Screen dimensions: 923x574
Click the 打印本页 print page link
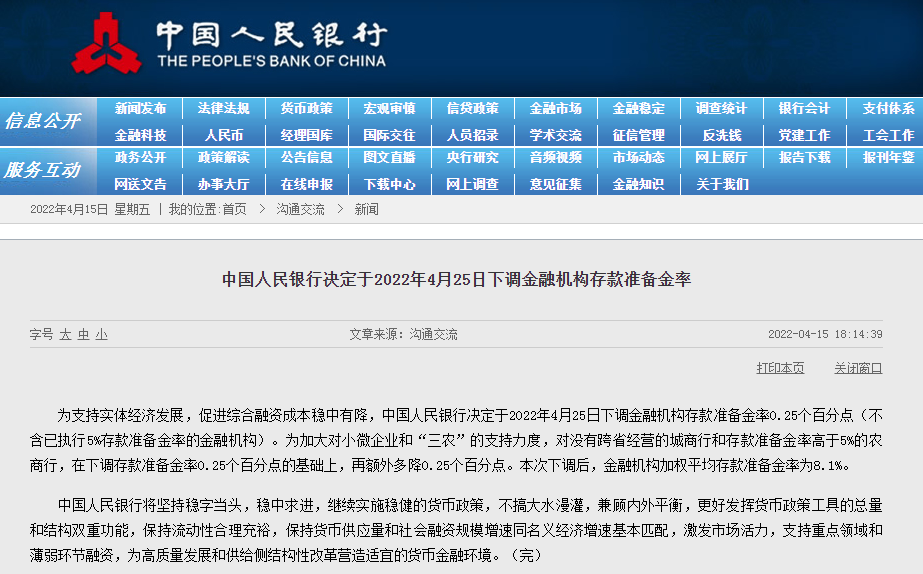coord(780,368)
